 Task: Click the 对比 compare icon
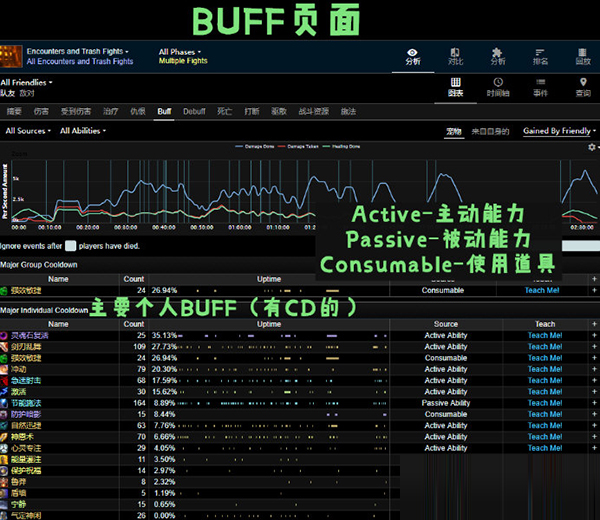pyautogui.click(x=455, y=55)
